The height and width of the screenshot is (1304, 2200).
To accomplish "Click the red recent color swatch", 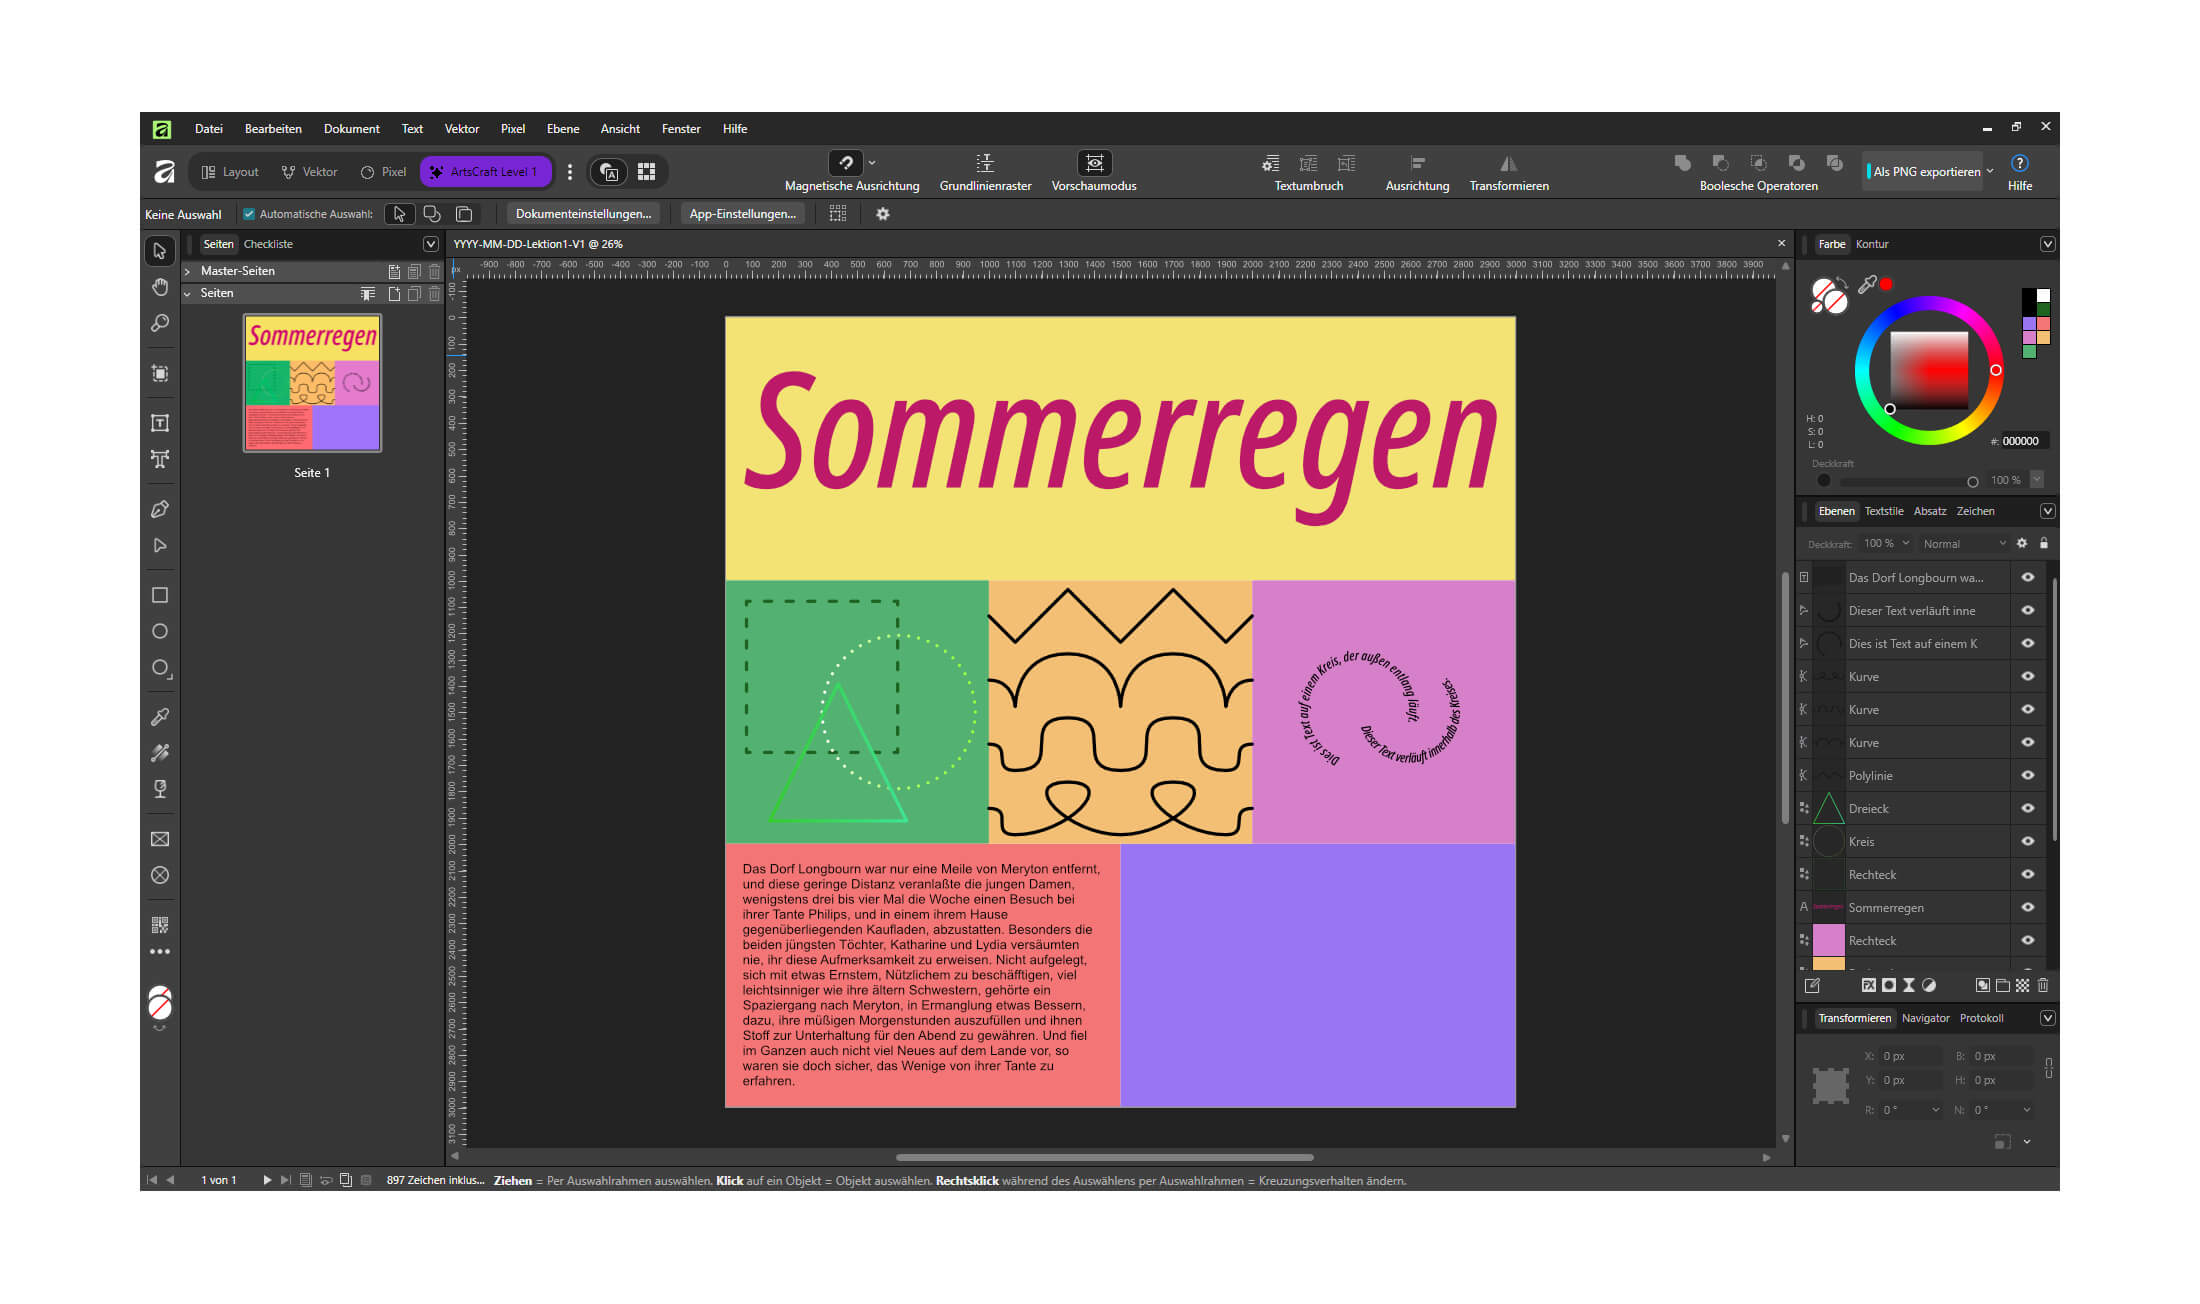I will click(1886, 285).
